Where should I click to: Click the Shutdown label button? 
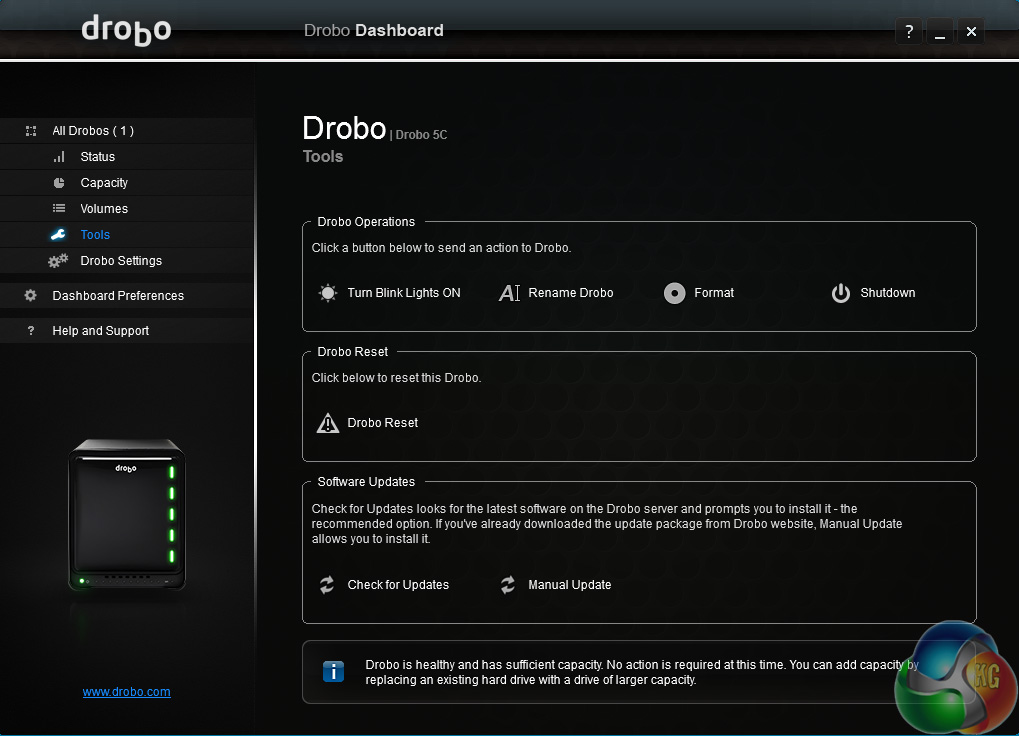coord(887,293)
